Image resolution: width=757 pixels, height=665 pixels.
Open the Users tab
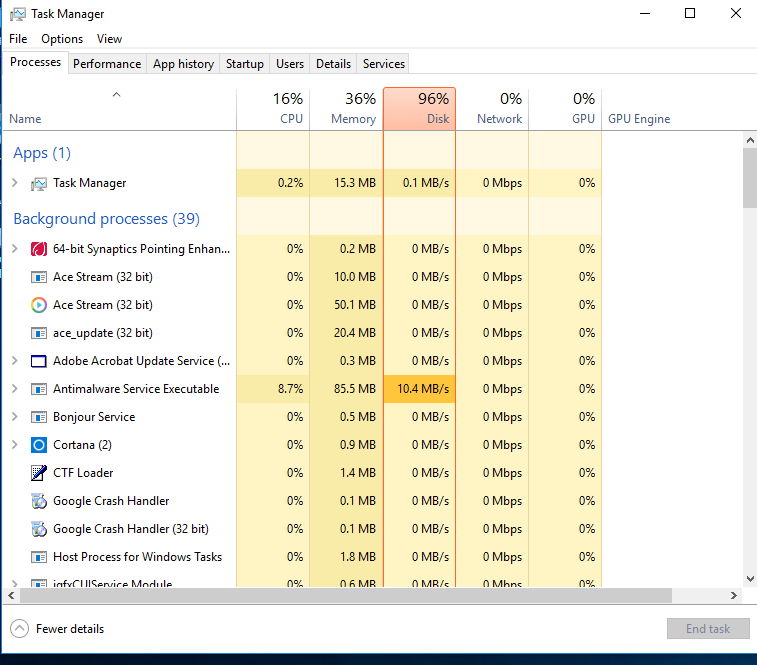290,64
